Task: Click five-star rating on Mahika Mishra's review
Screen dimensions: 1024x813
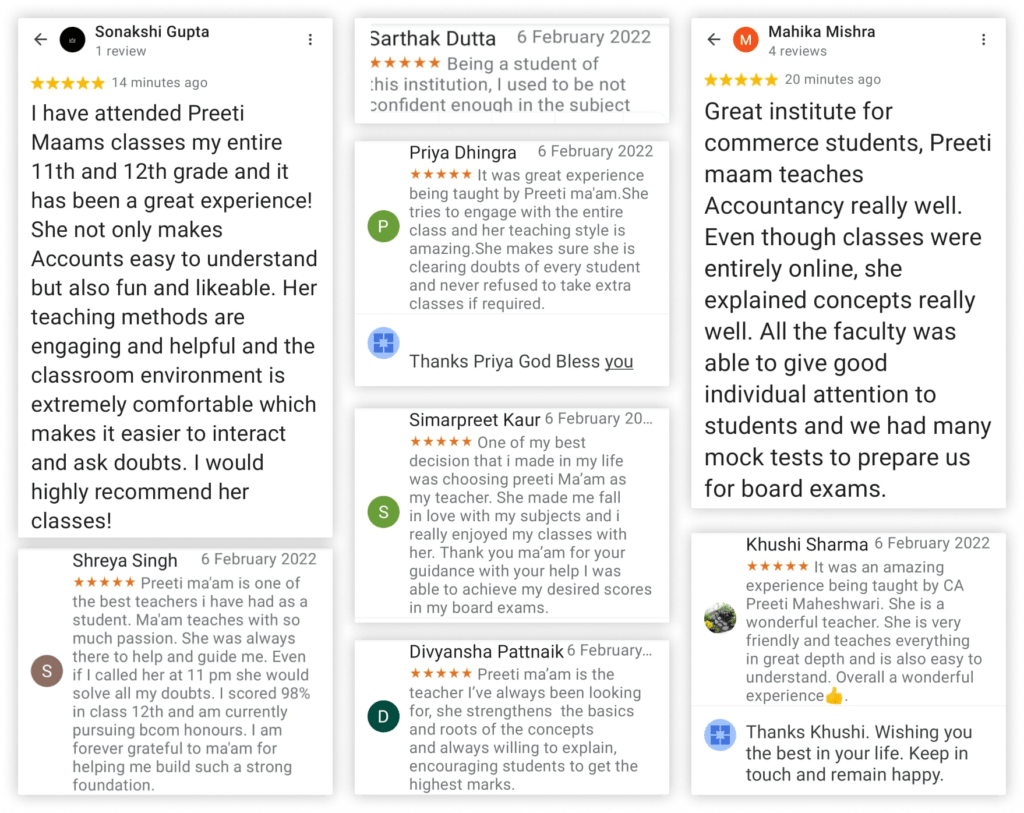Action: pyautogui.click(x=741, y=80)
